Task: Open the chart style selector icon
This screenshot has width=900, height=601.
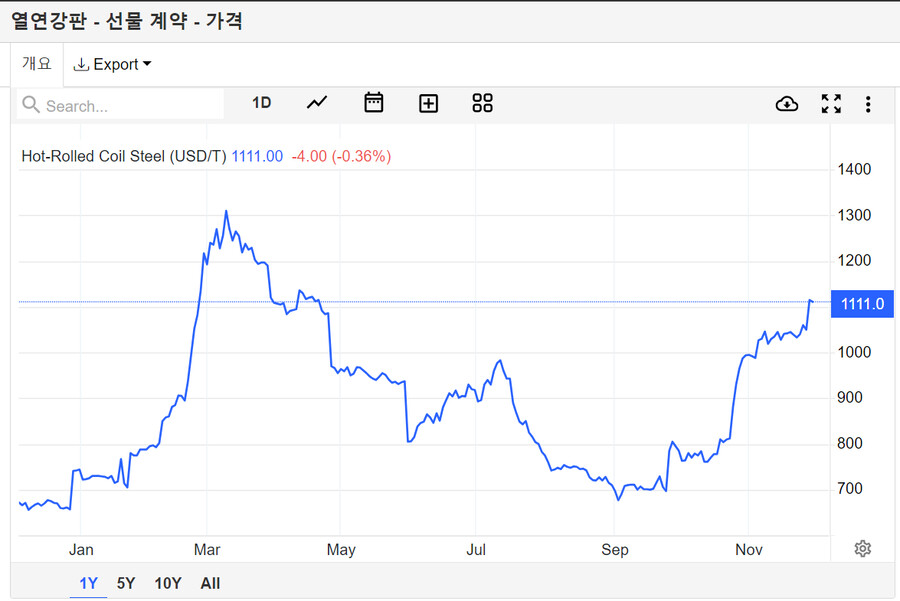Action: pos(317,103)
